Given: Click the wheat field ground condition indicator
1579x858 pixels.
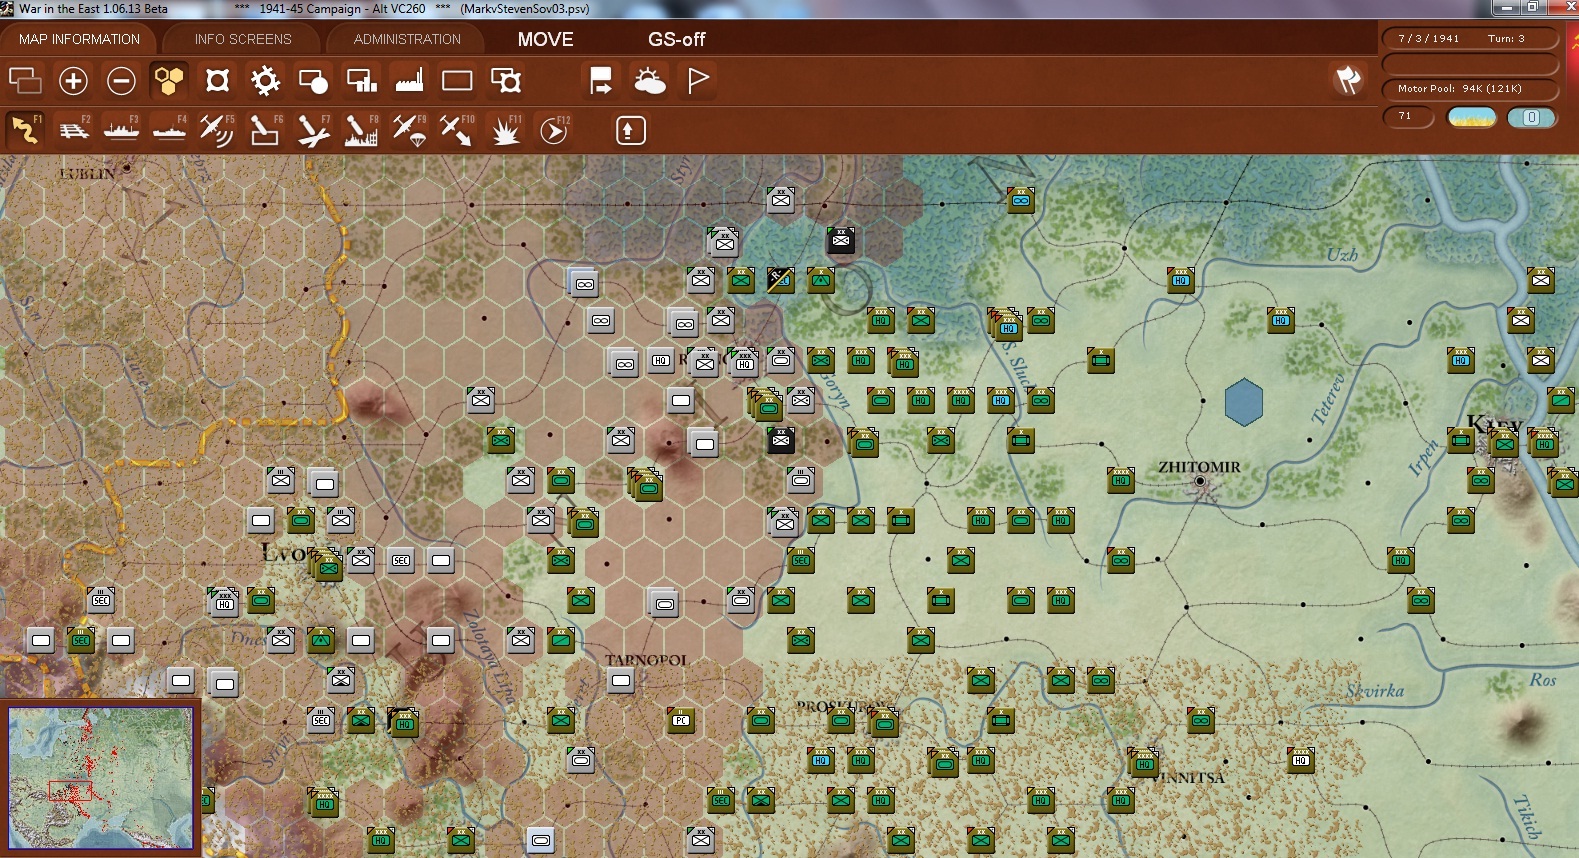Looking at the screenshot, I should (x=1472, y=118).
